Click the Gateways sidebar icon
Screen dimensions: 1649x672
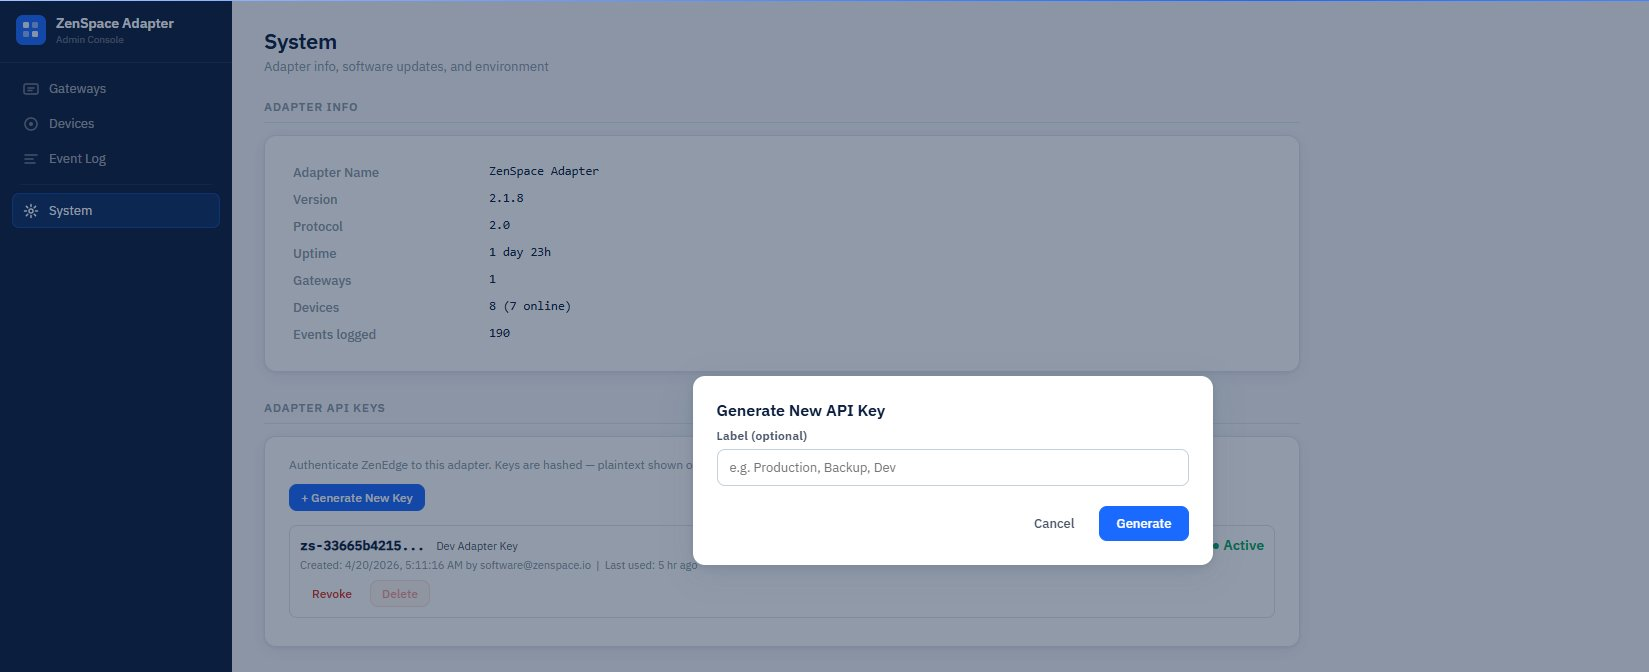[31, 89]
